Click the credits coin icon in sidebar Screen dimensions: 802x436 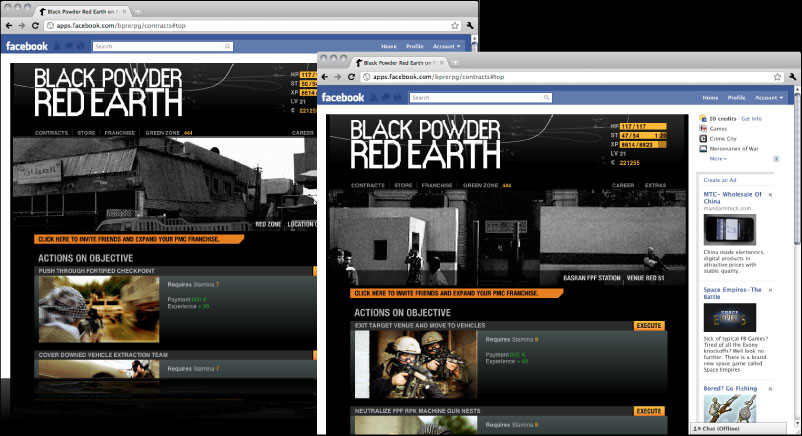coord(703,118)
